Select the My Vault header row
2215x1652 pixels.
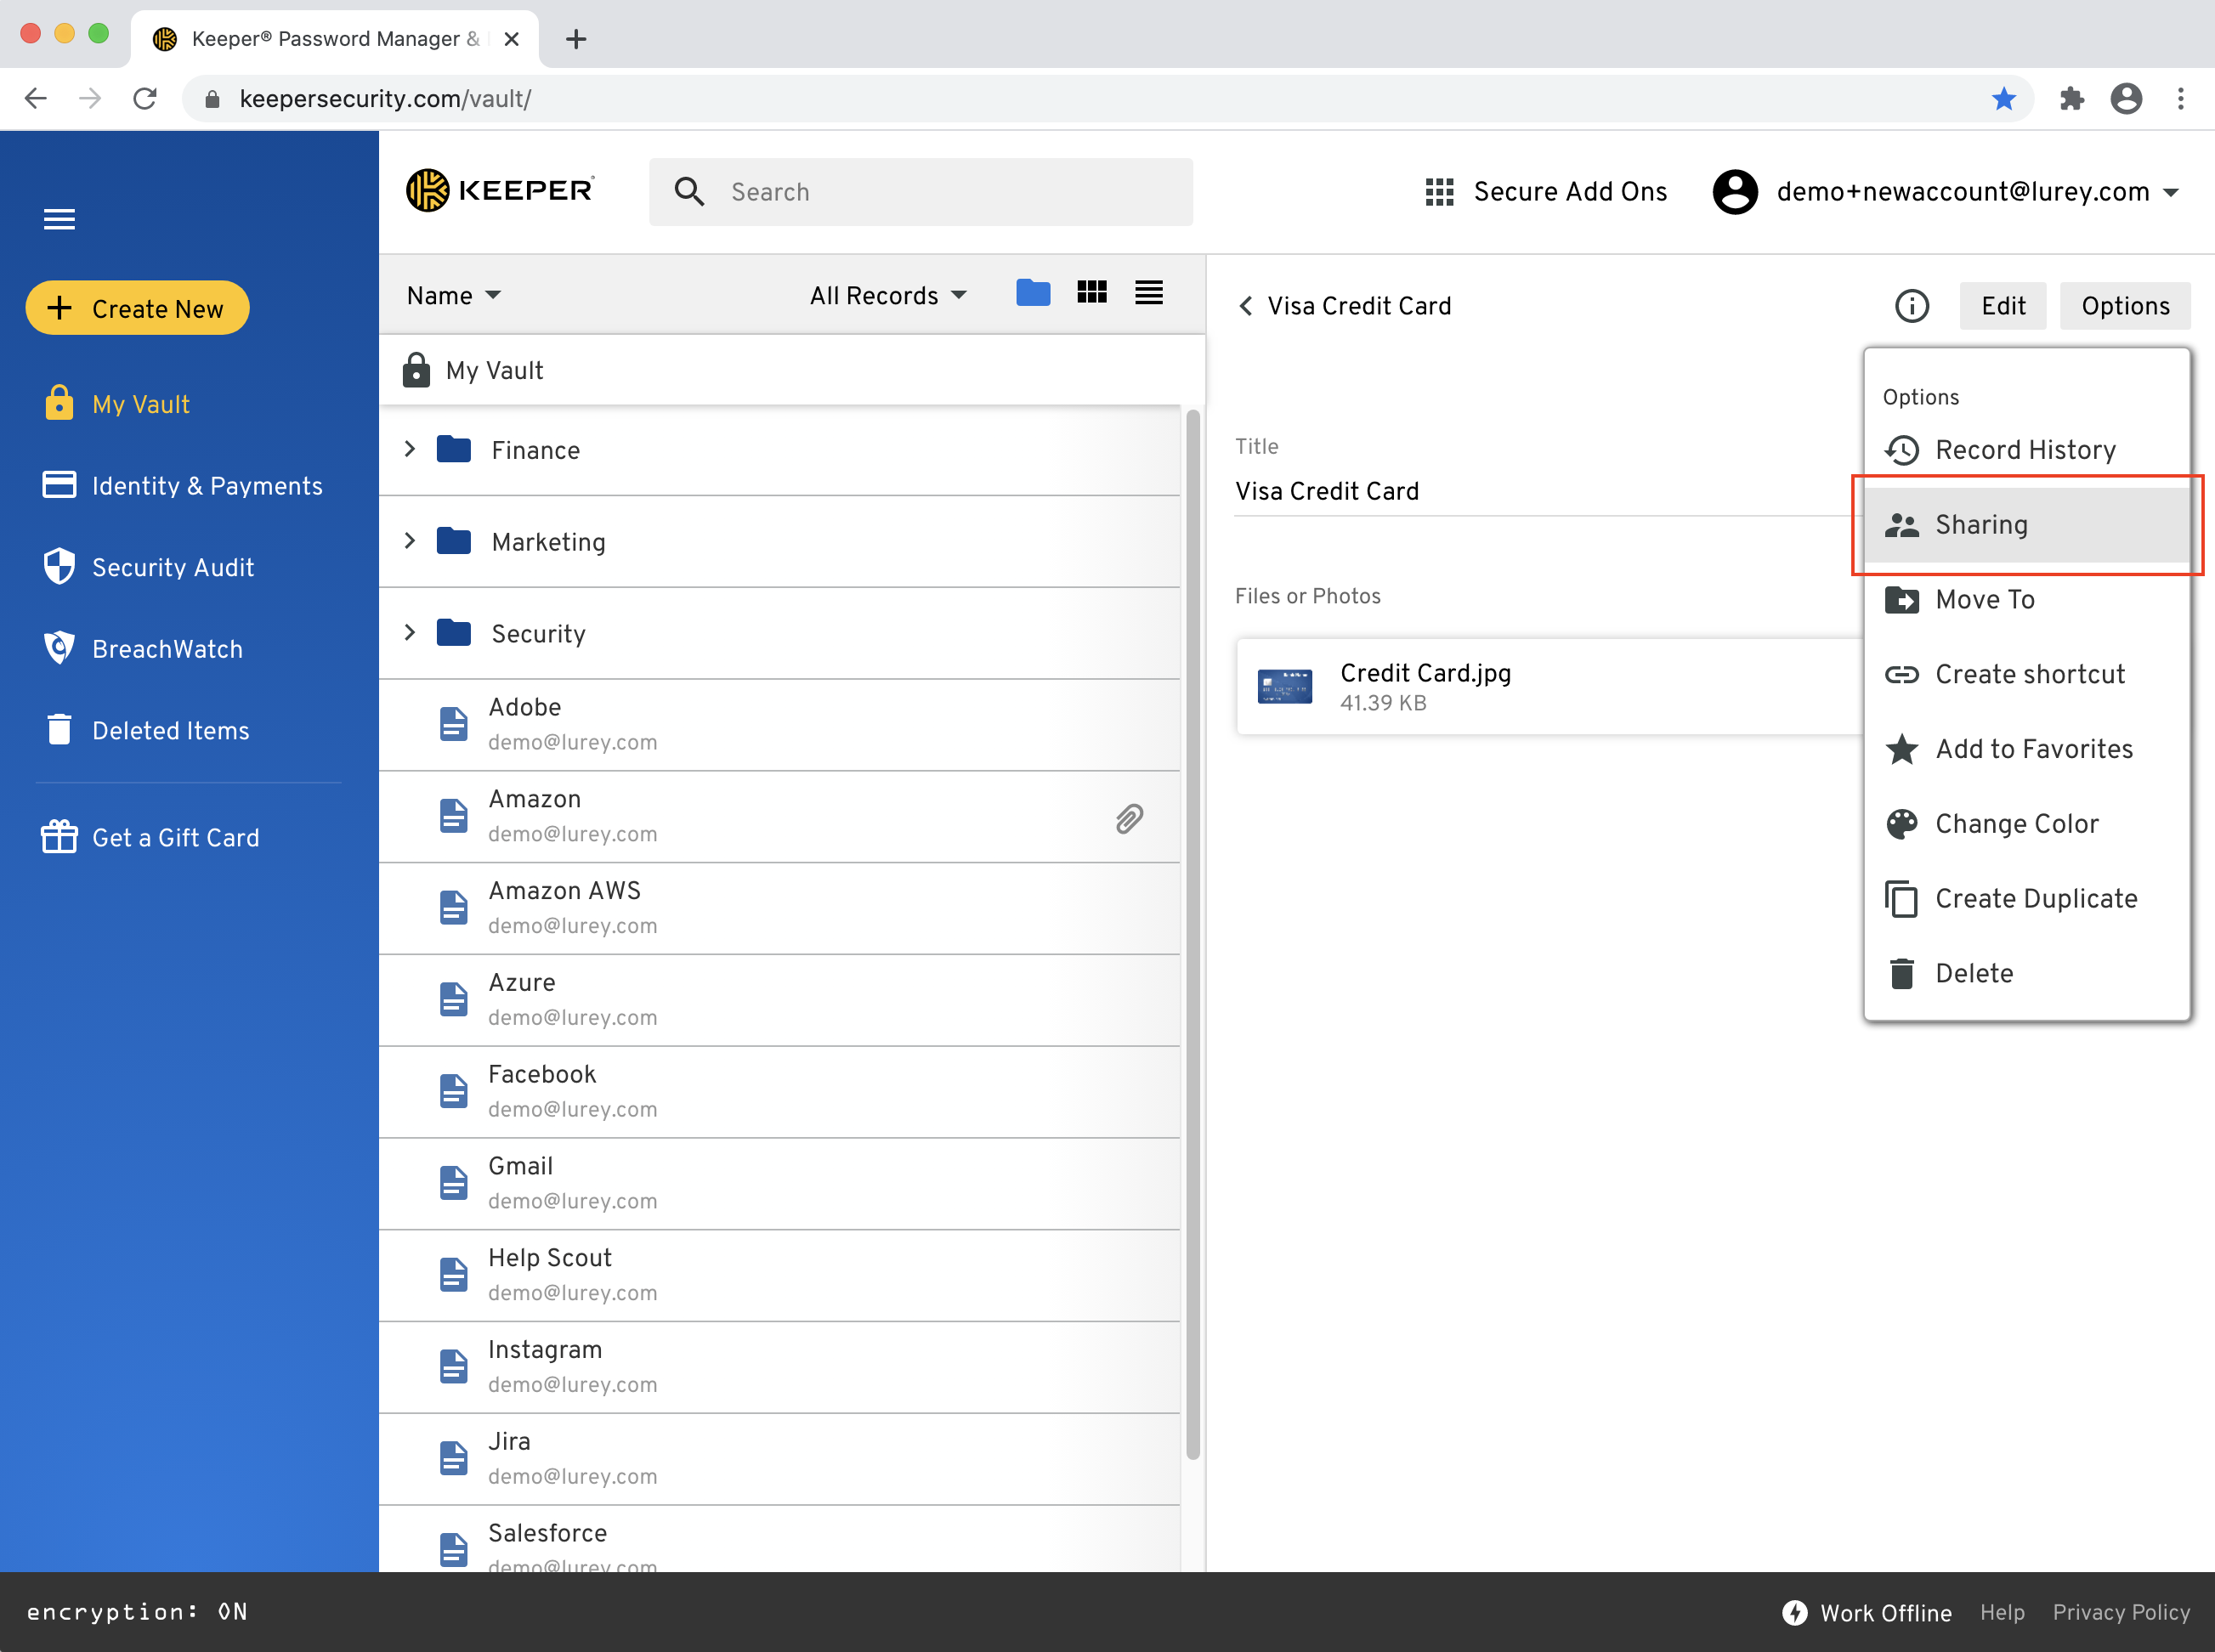[792, 370]
